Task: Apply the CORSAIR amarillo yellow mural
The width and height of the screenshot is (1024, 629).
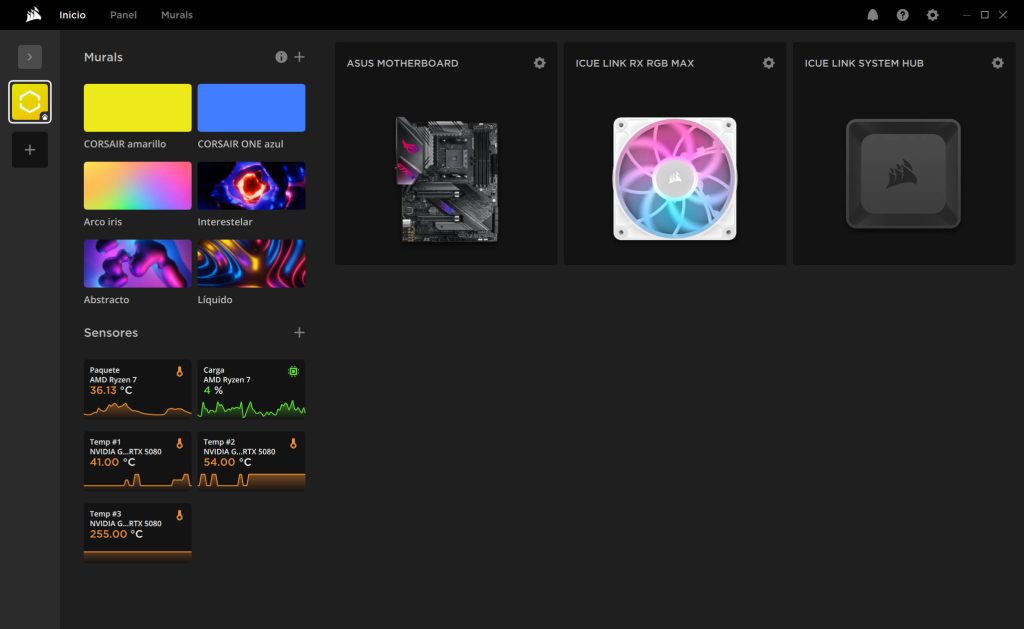Action: point(138,108)
